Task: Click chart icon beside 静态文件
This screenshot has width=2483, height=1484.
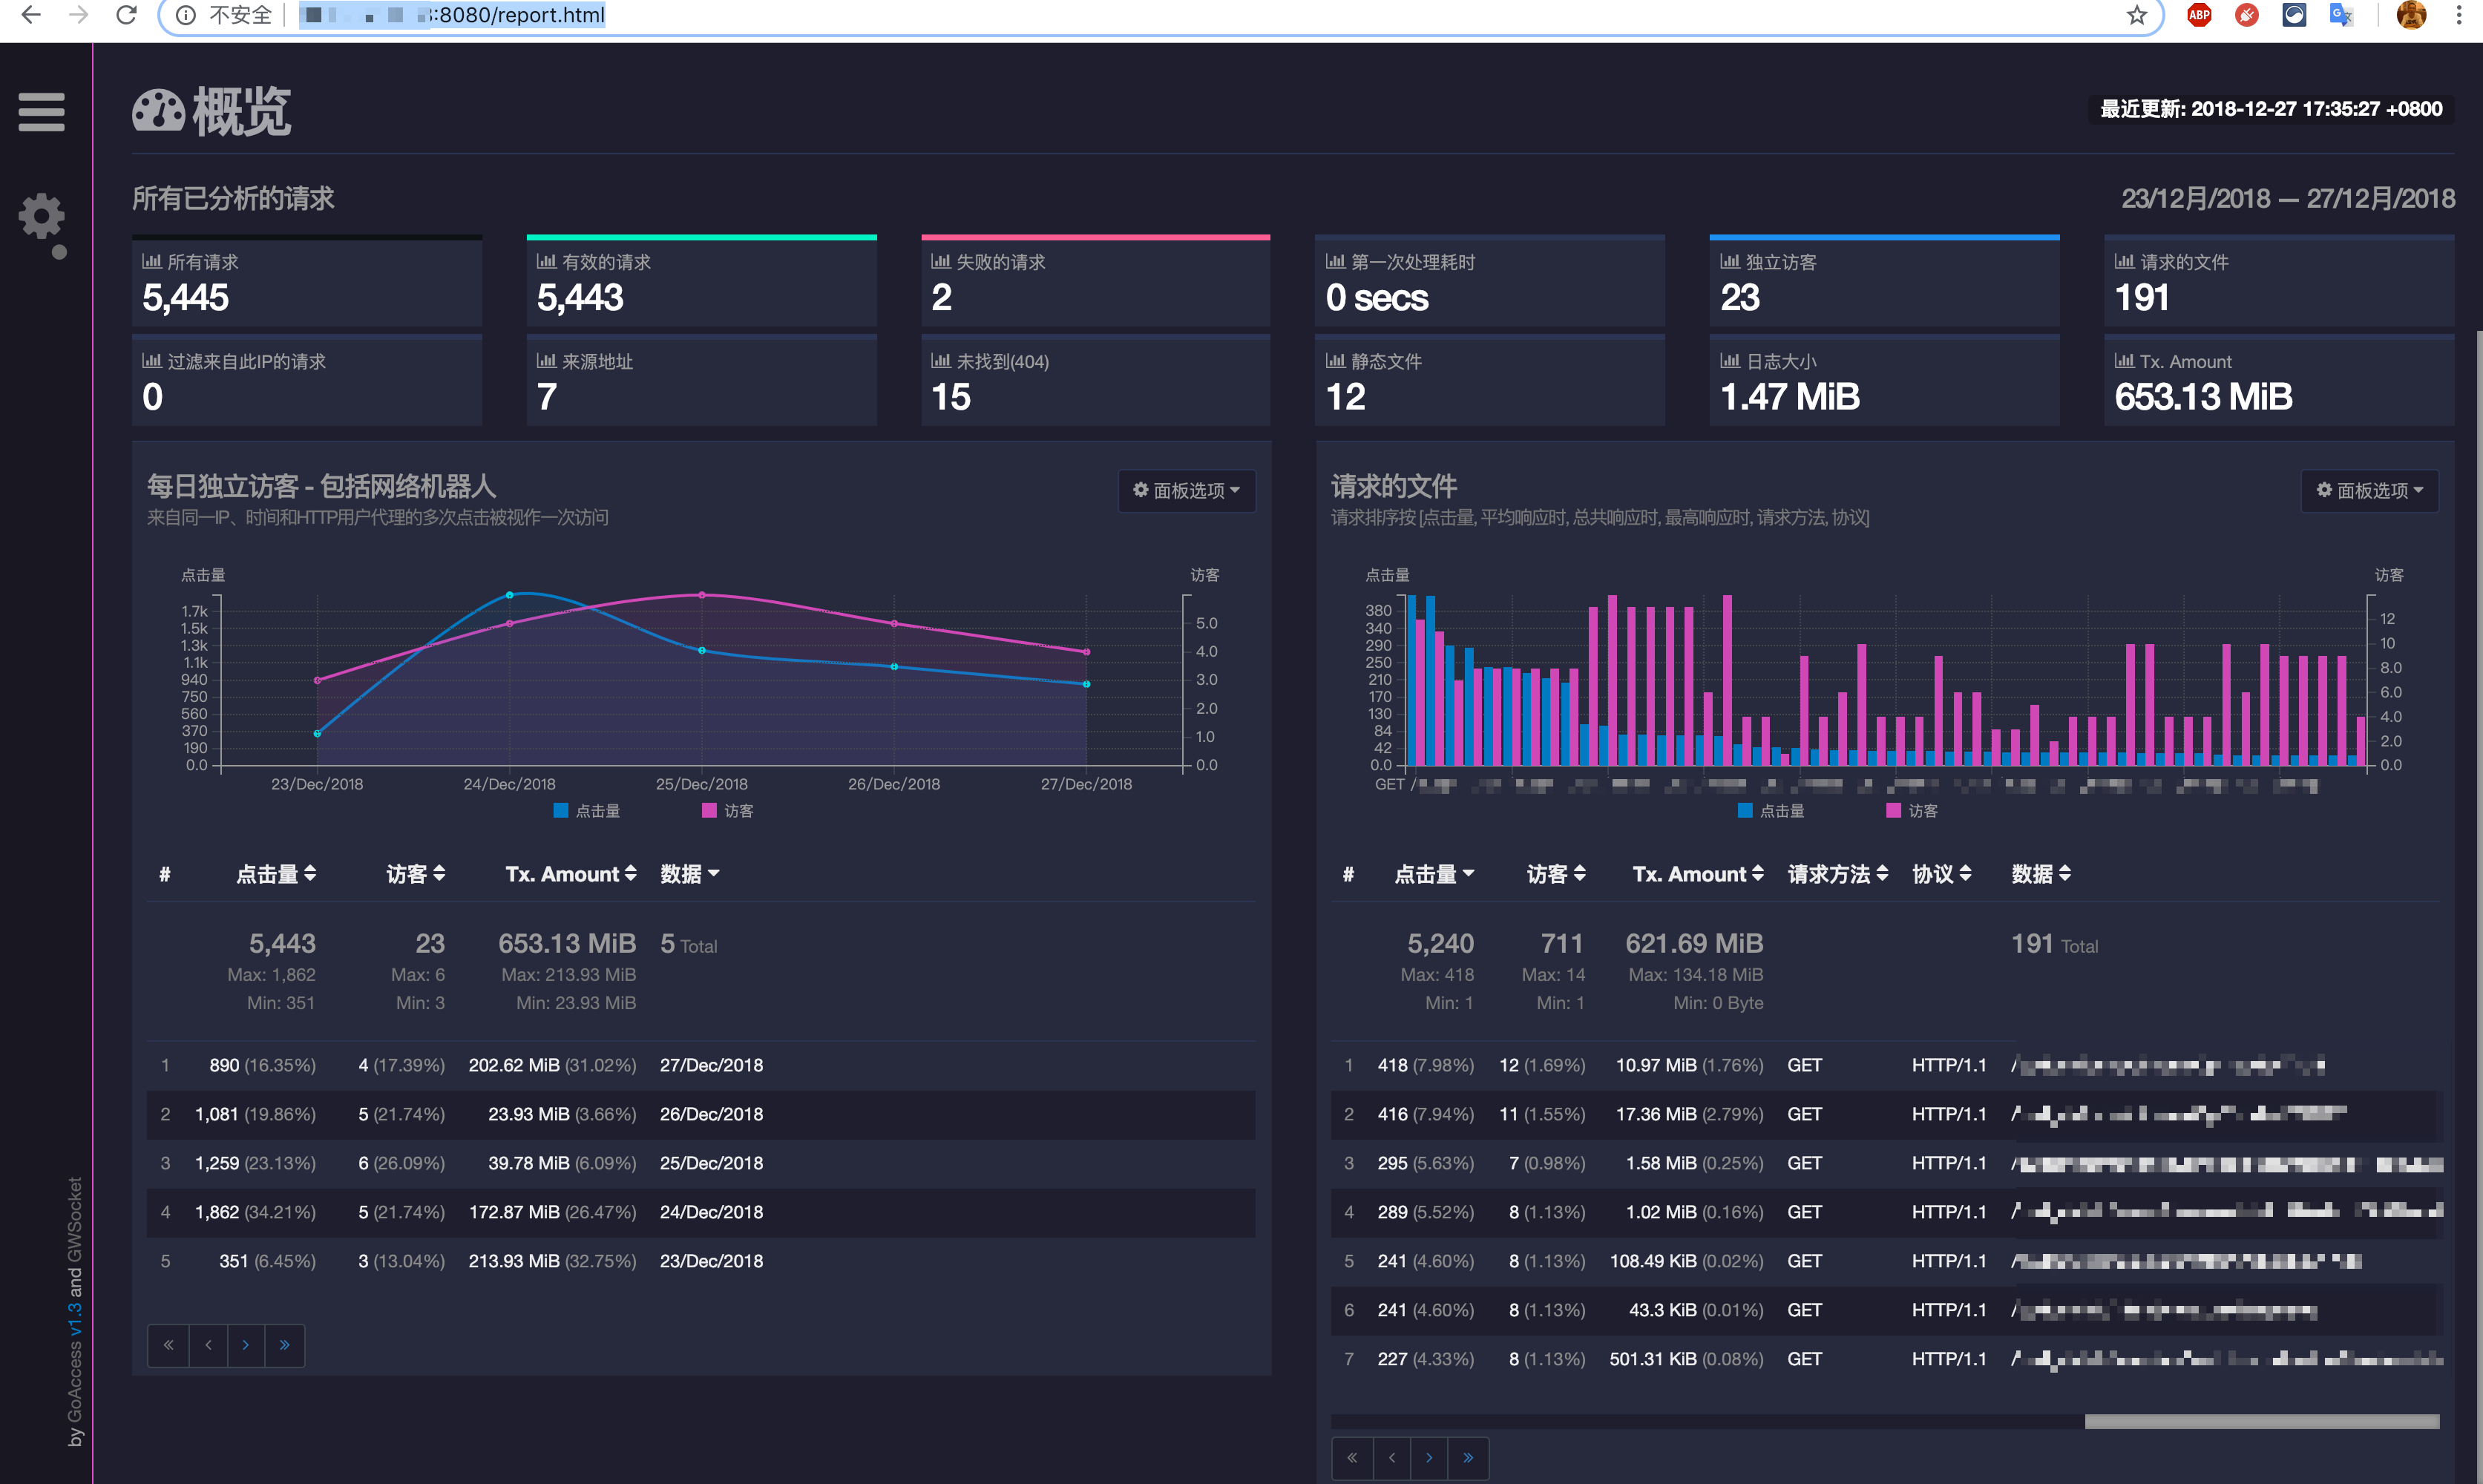Action: [x=1336, y=361]
